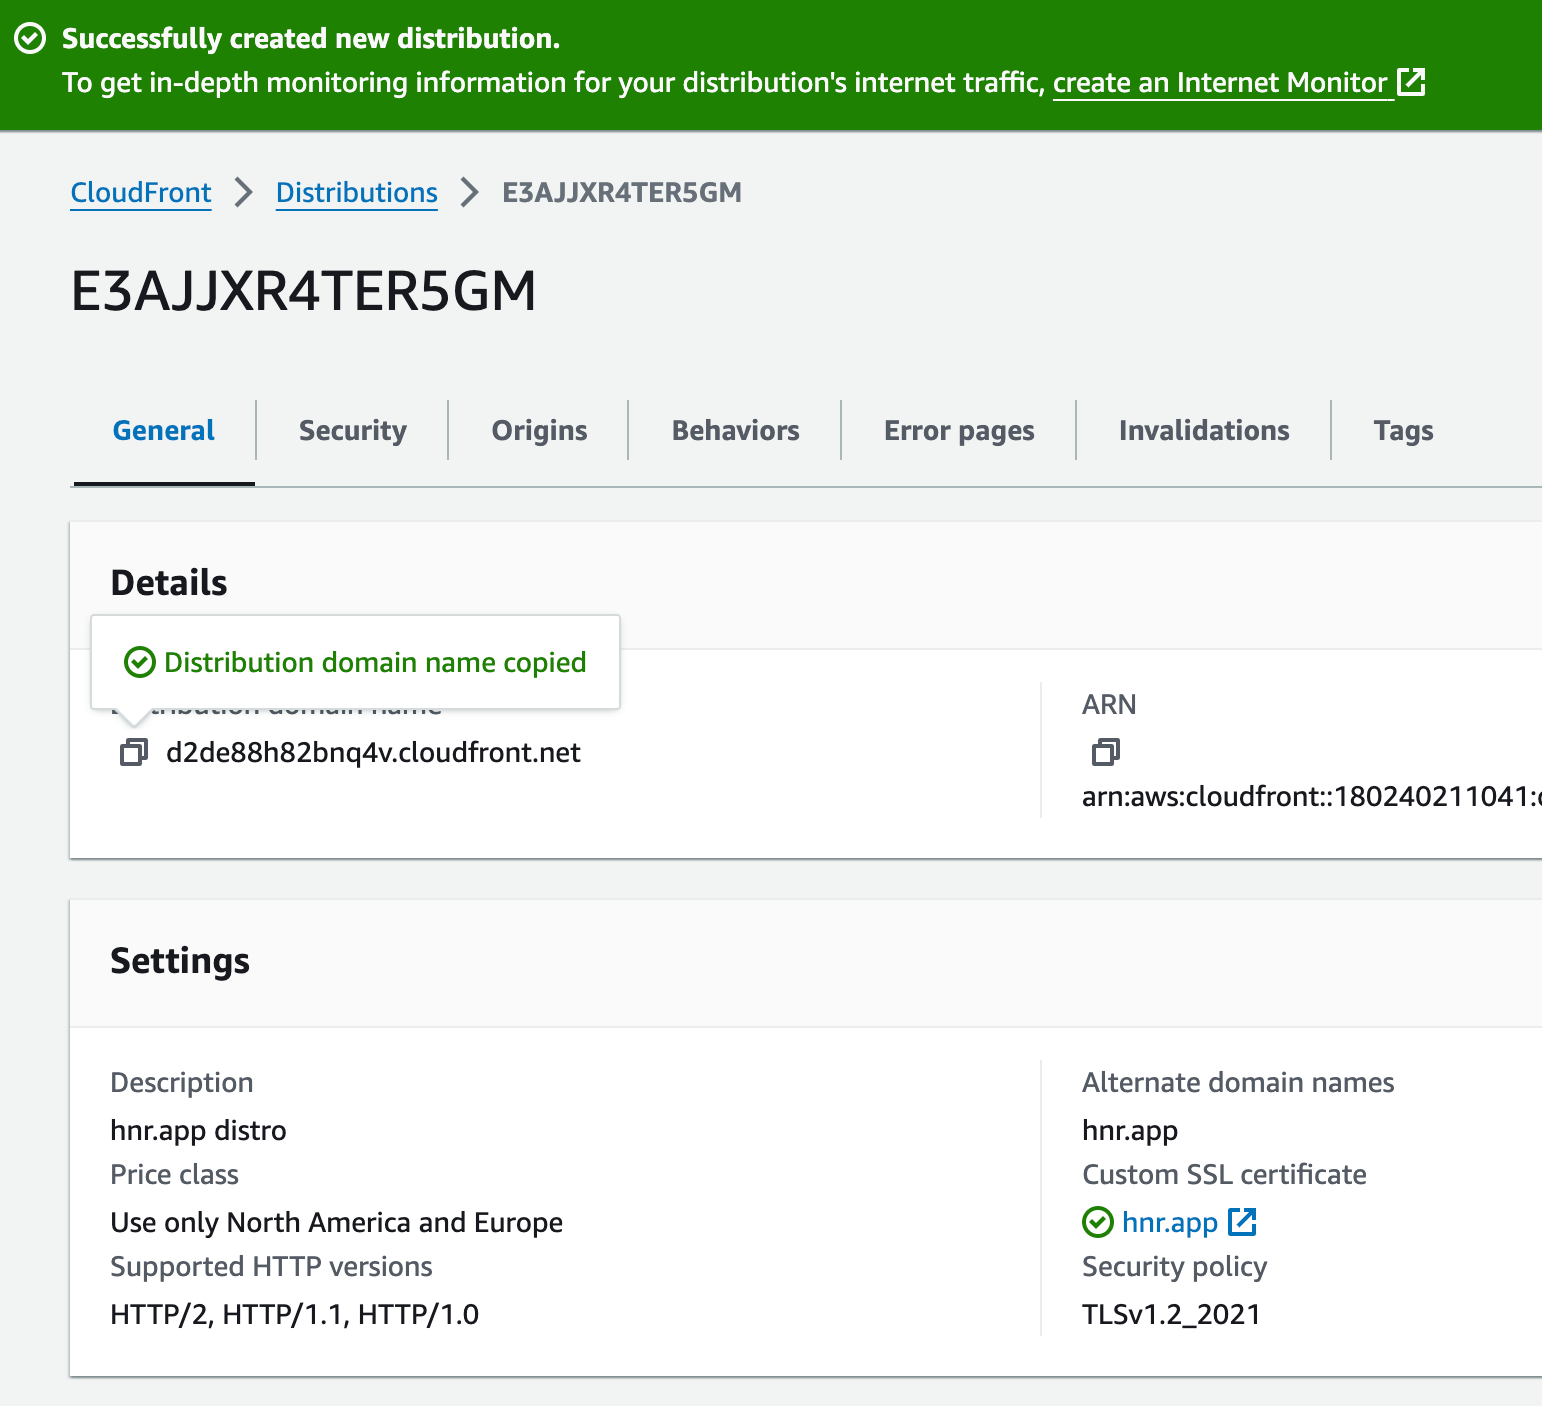Select d2de88h82bnq4v.cloudfront.net domain text
The image size is (1542, 1406).
(x=373, y=752)
